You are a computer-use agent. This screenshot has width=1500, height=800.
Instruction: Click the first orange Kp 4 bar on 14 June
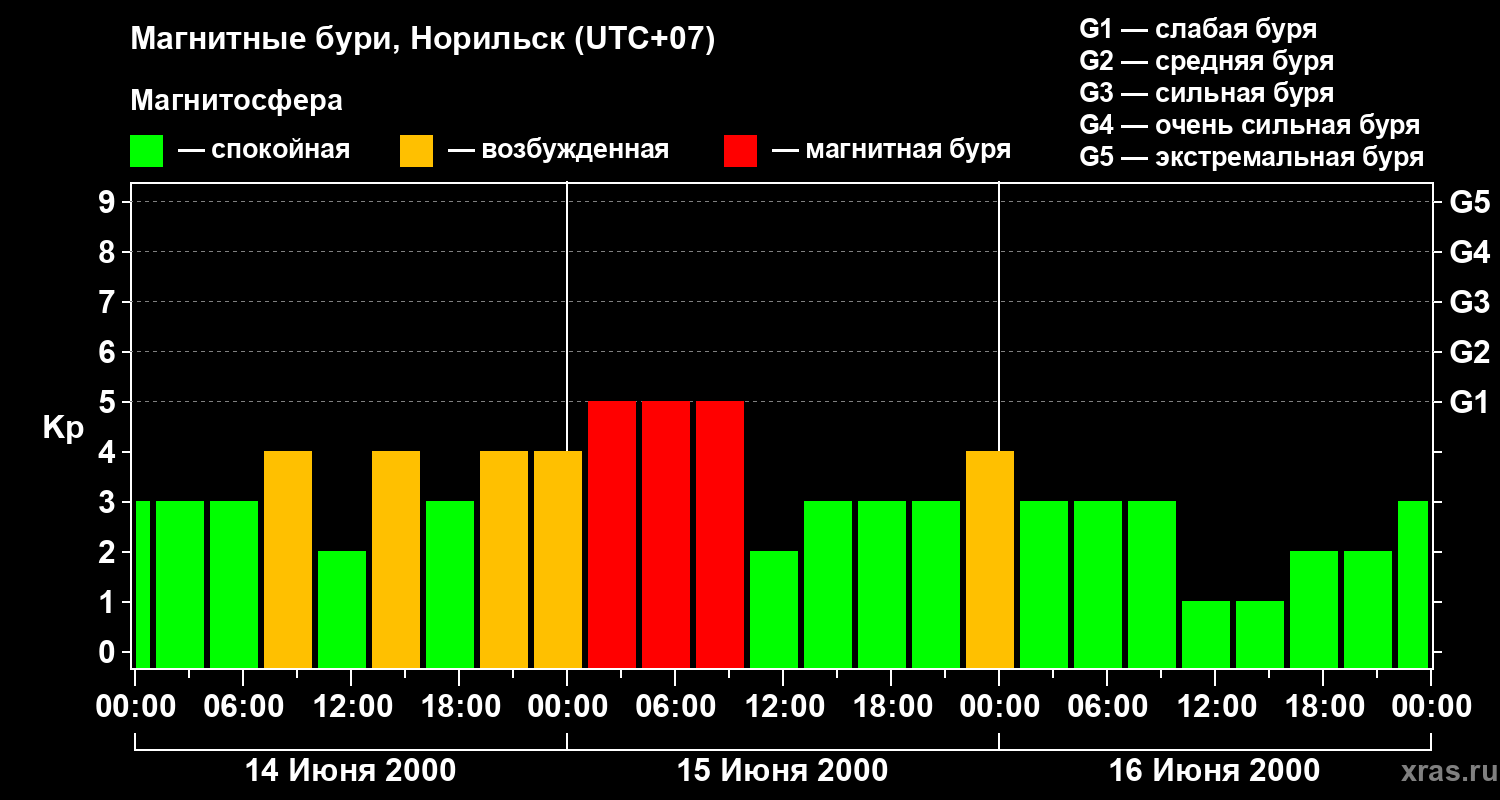tap(288, 559)
